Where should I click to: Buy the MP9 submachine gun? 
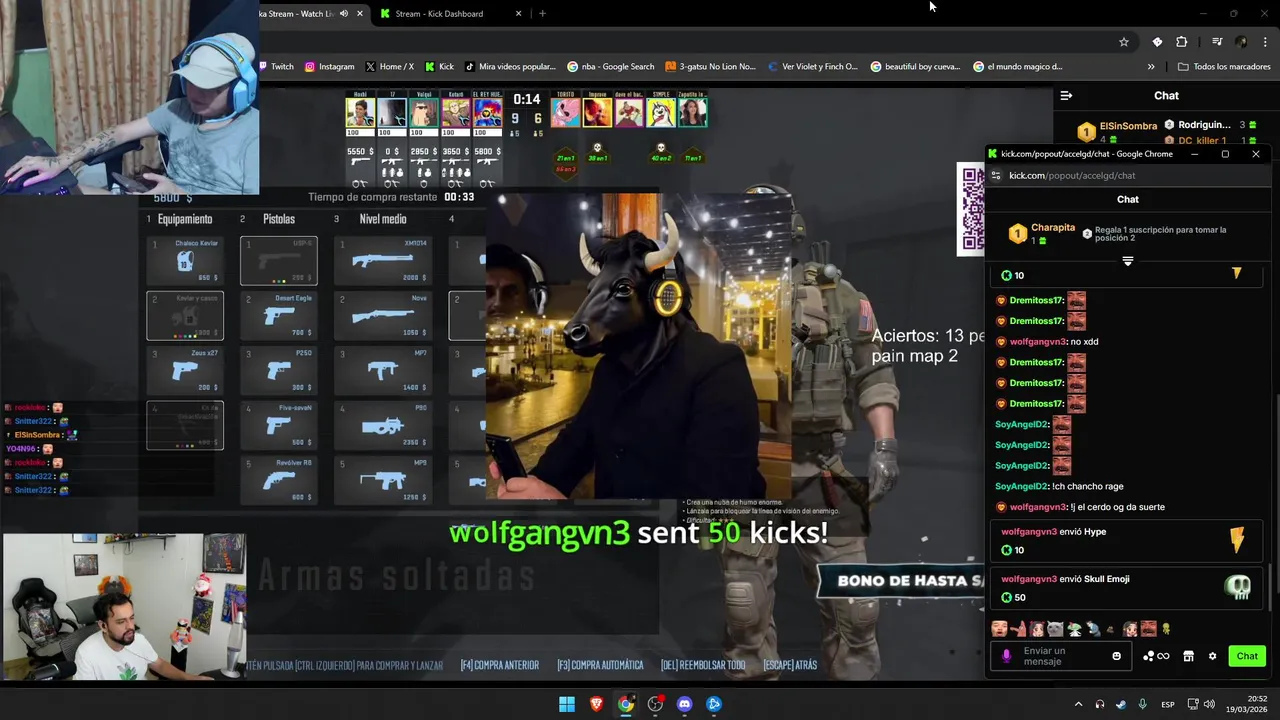[x=383, y=480]
